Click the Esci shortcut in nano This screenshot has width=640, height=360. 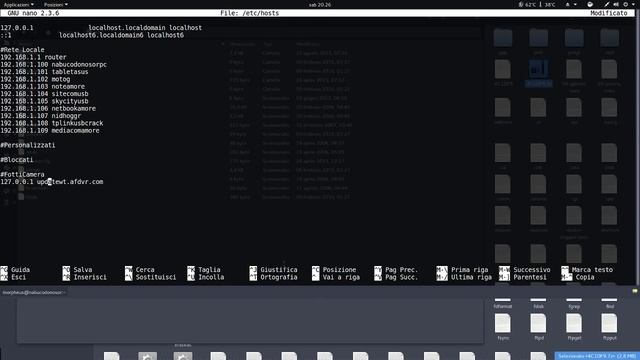coord(13,277)
